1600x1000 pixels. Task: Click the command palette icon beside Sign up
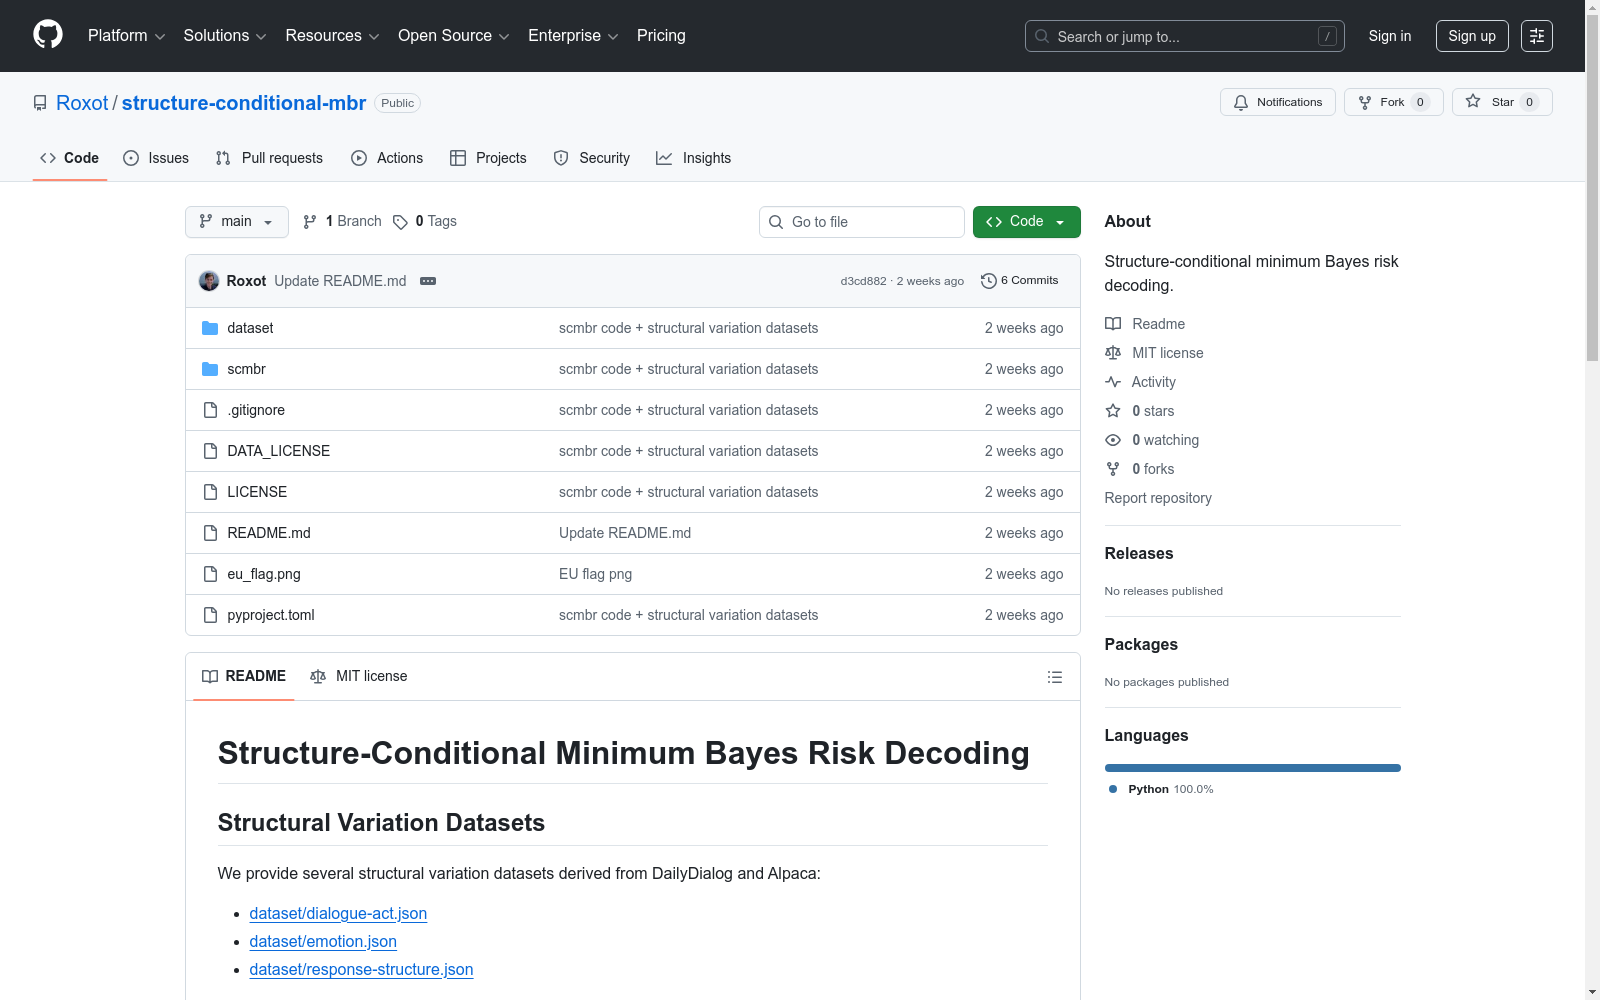coord(1537,36)
